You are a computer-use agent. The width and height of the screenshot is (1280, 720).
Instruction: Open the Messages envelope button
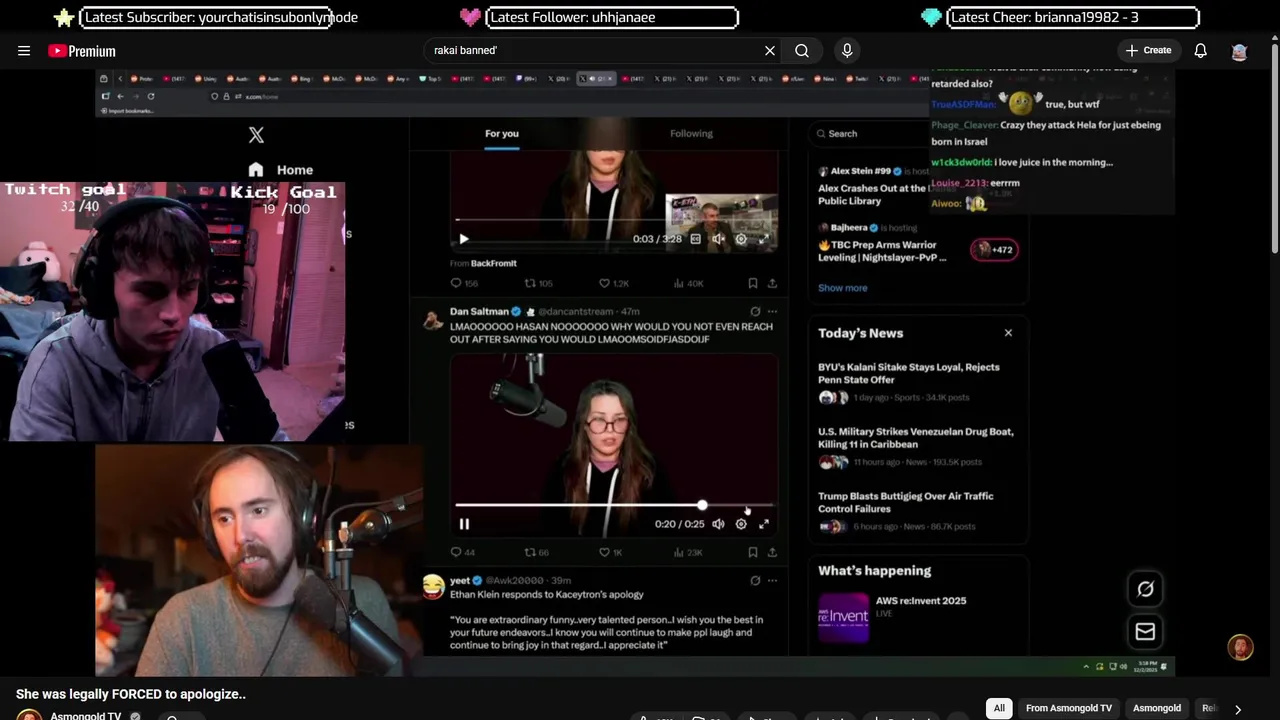pyautogui.click(x=1145, y=631)
